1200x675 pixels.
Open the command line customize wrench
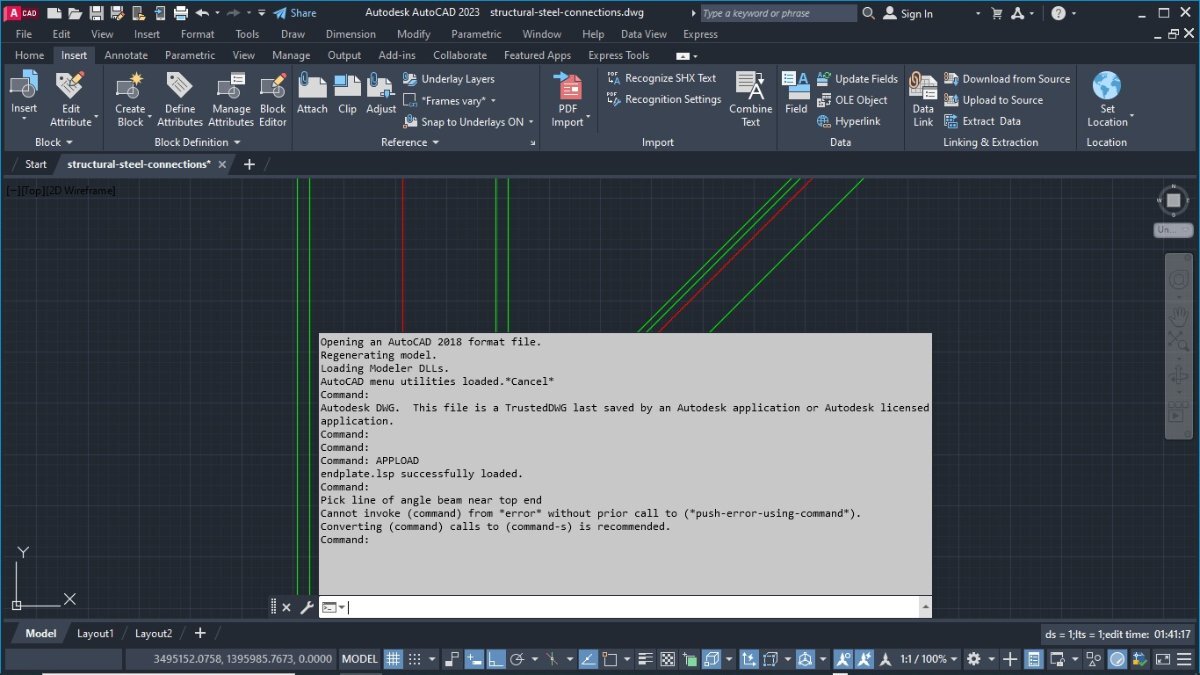coord(306,607)
